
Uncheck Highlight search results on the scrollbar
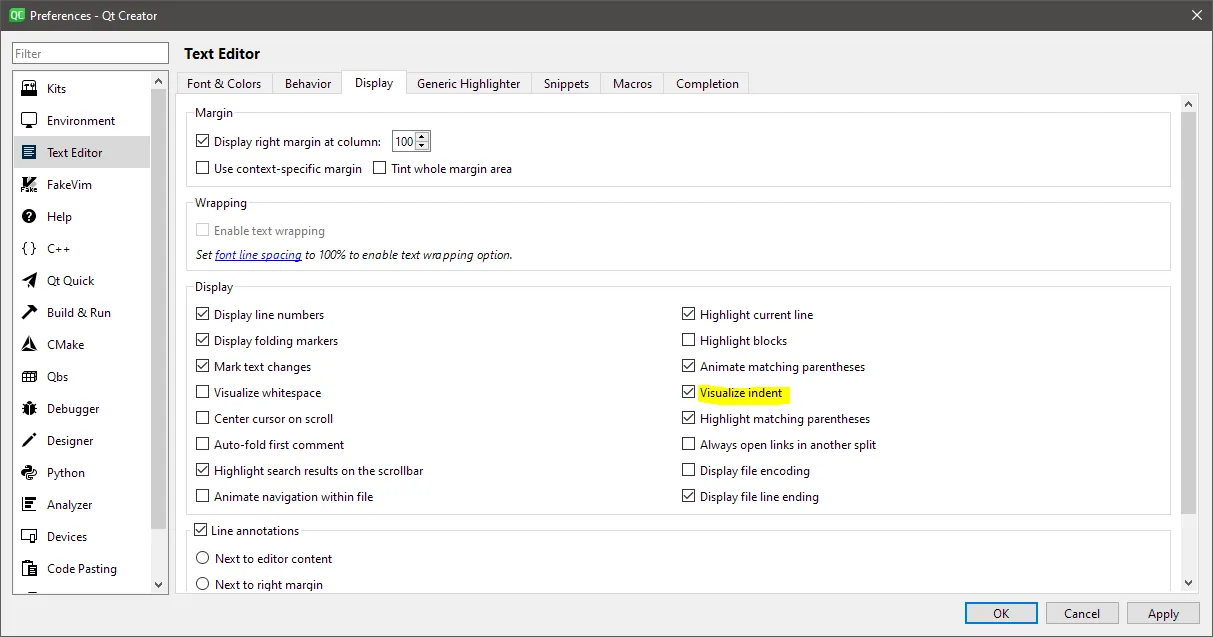(203, 470)
